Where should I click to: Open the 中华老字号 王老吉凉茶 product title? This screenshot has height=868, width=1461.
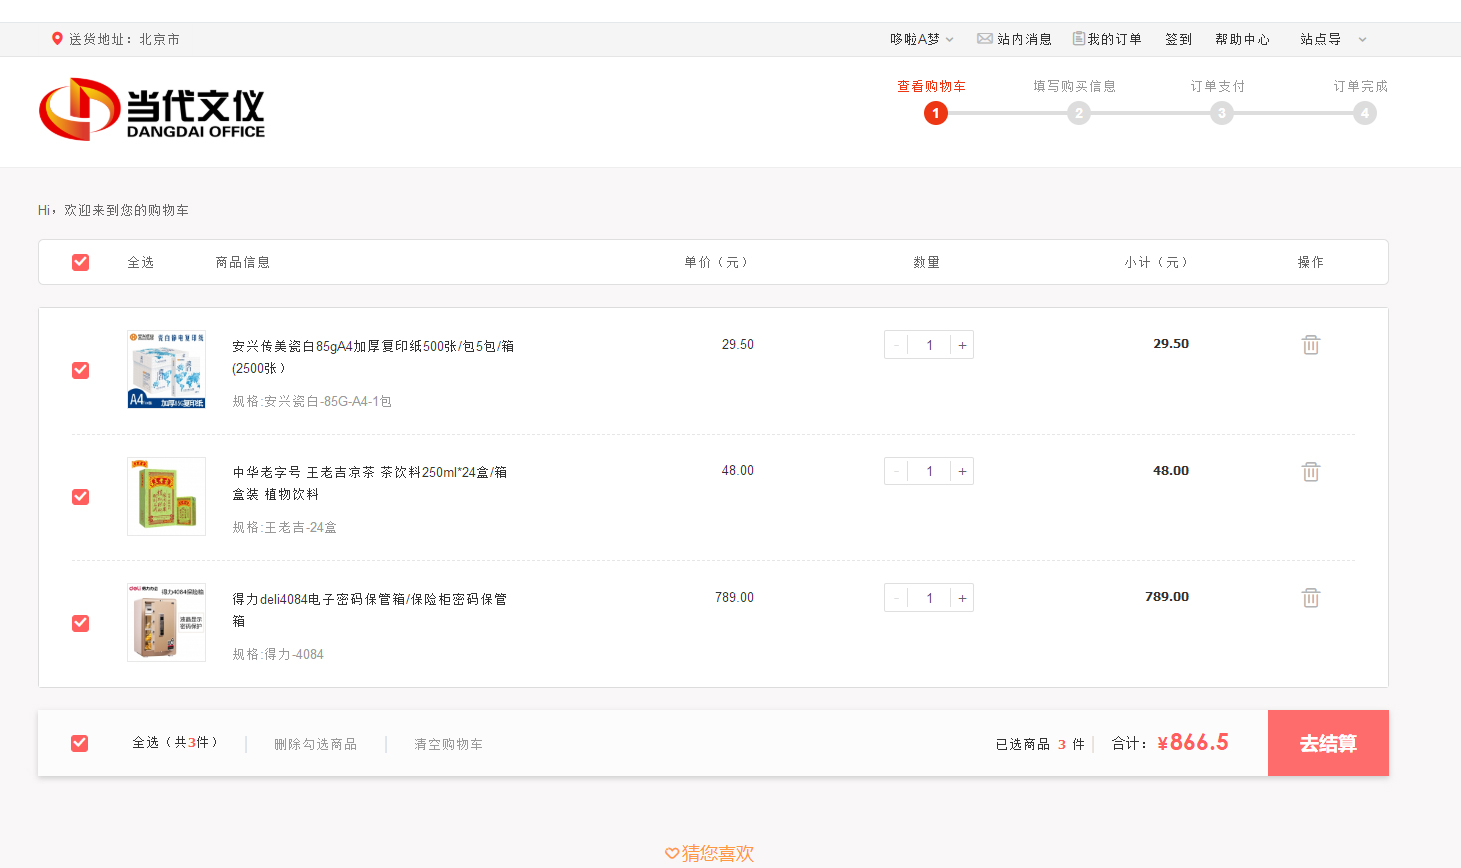click(370, 483)
